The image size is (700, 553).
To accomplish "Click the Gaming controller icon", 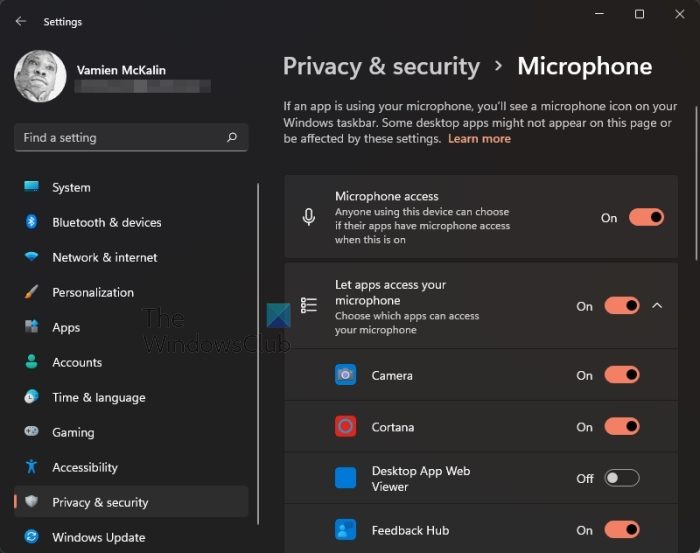I will [x=32, y=432].
